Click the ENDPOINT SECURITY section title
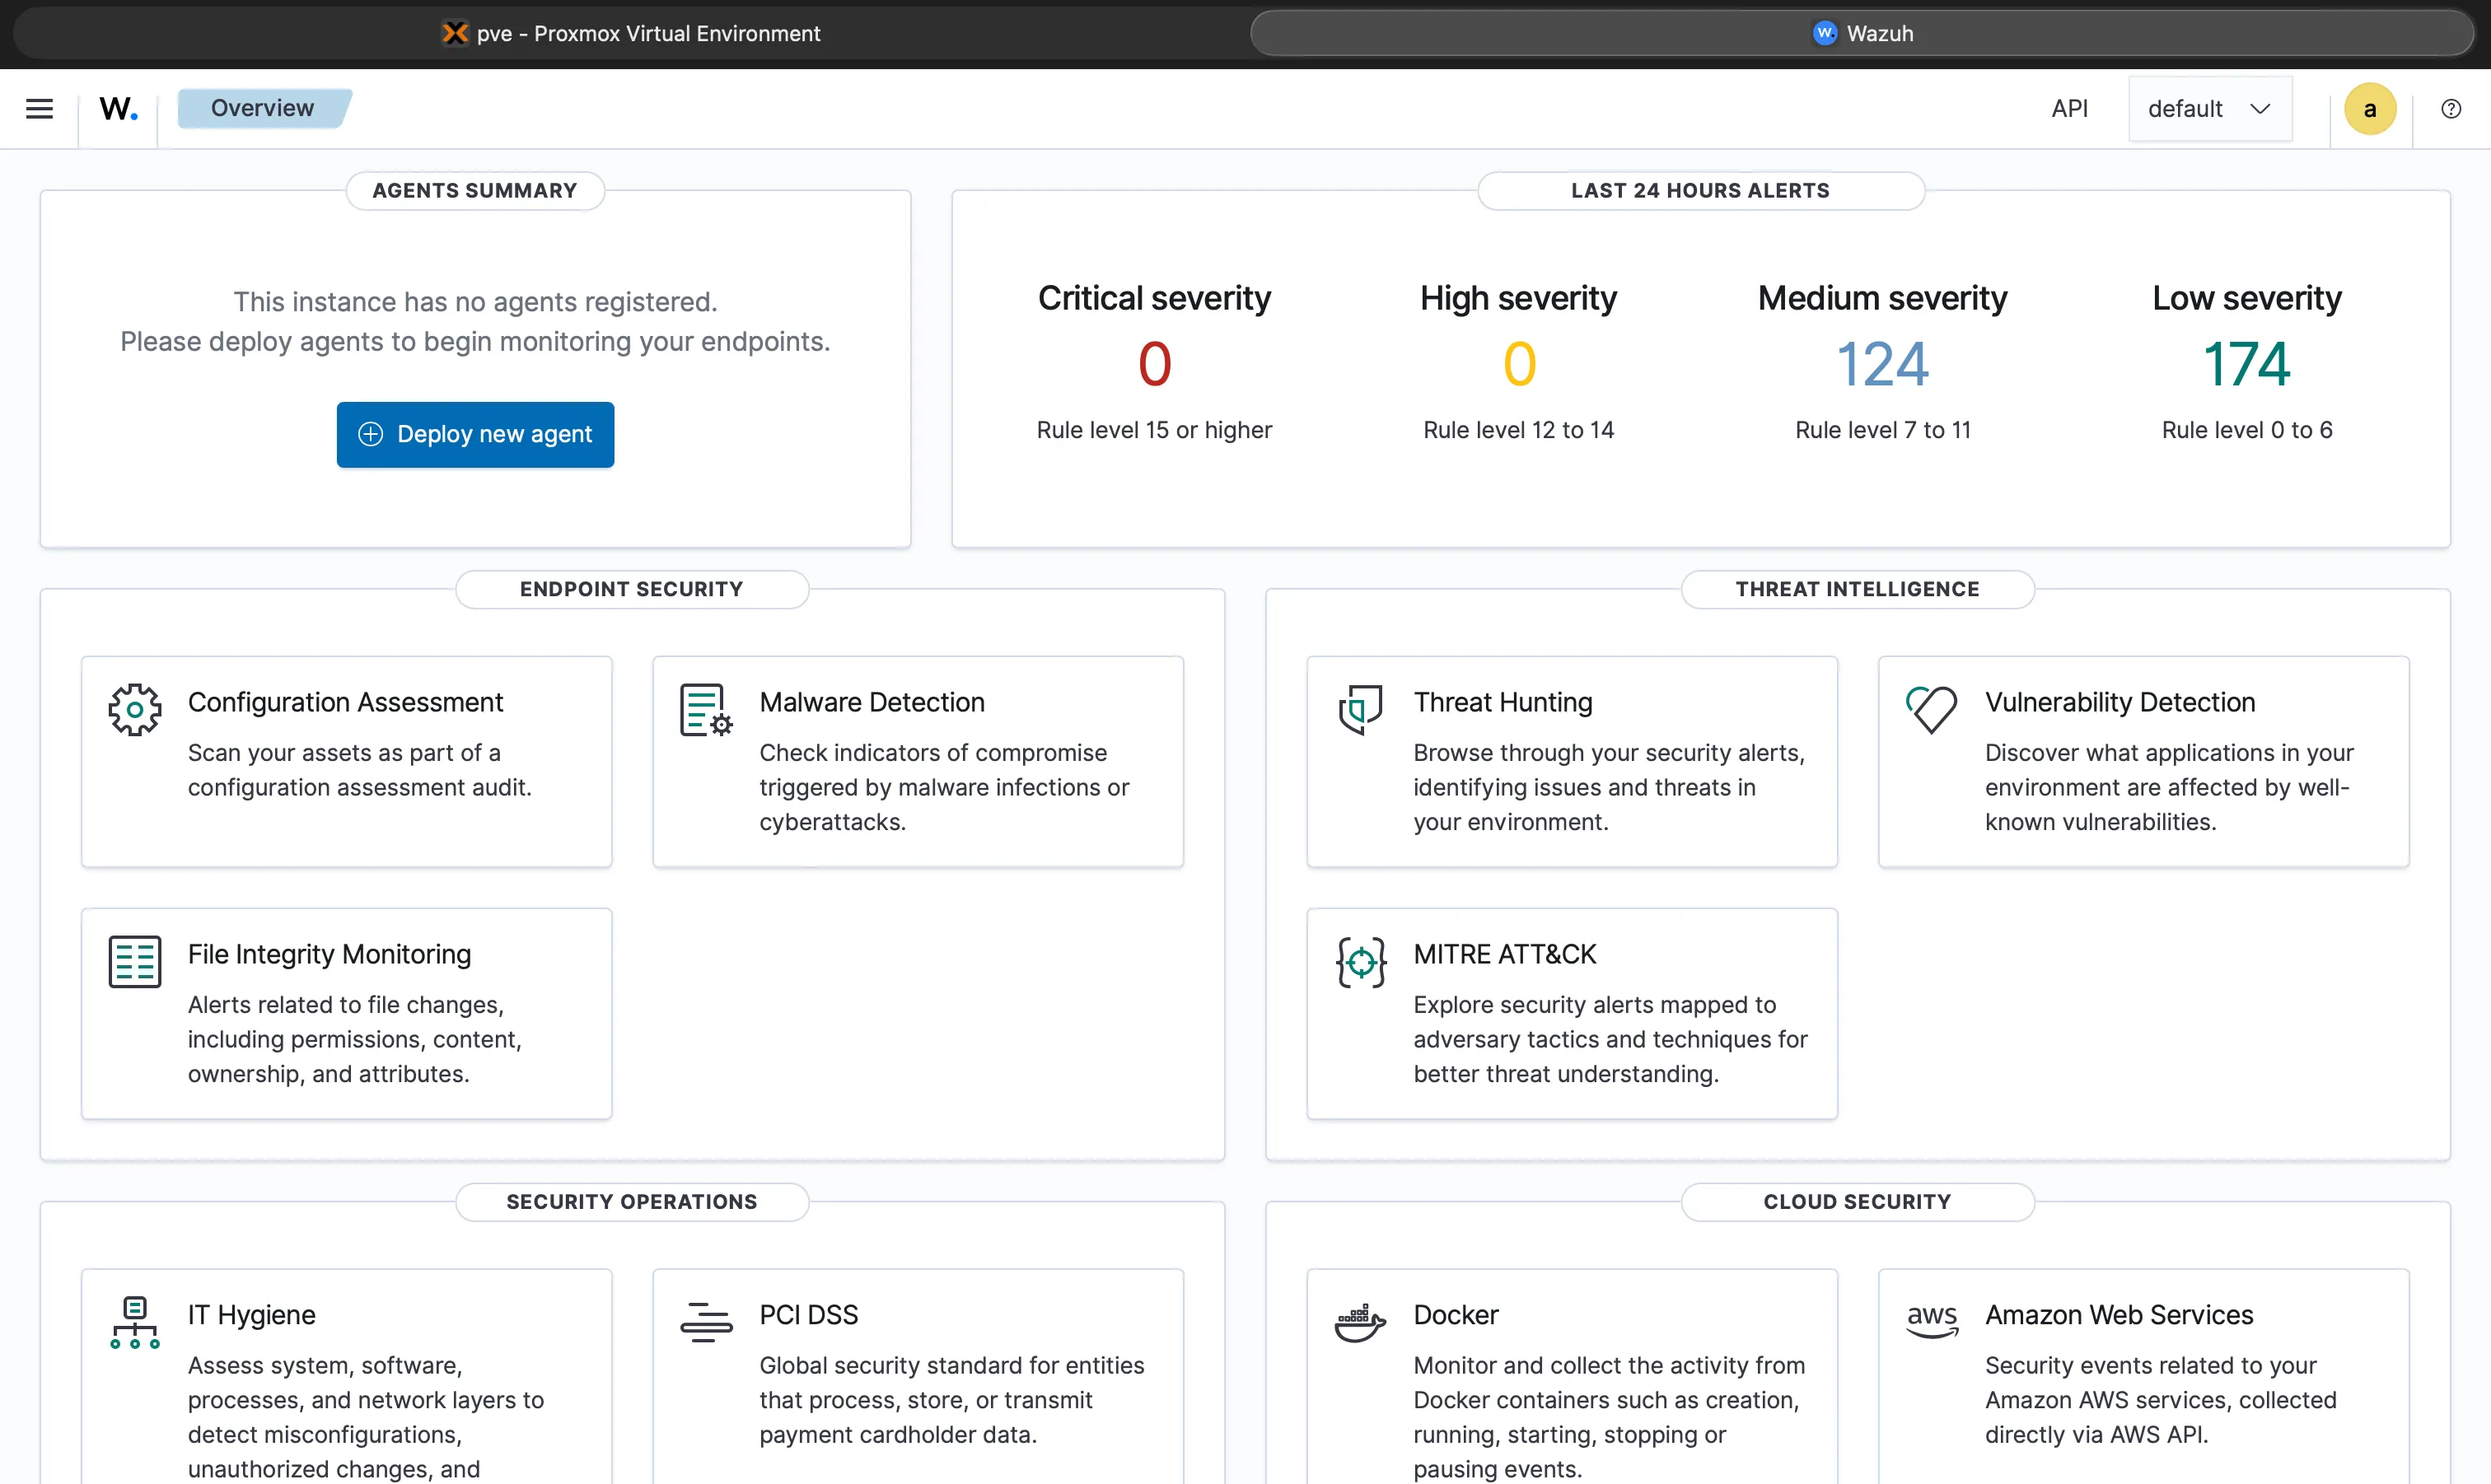The height and width of the screenshot is (1484, 2491). [x=631, y=589]
